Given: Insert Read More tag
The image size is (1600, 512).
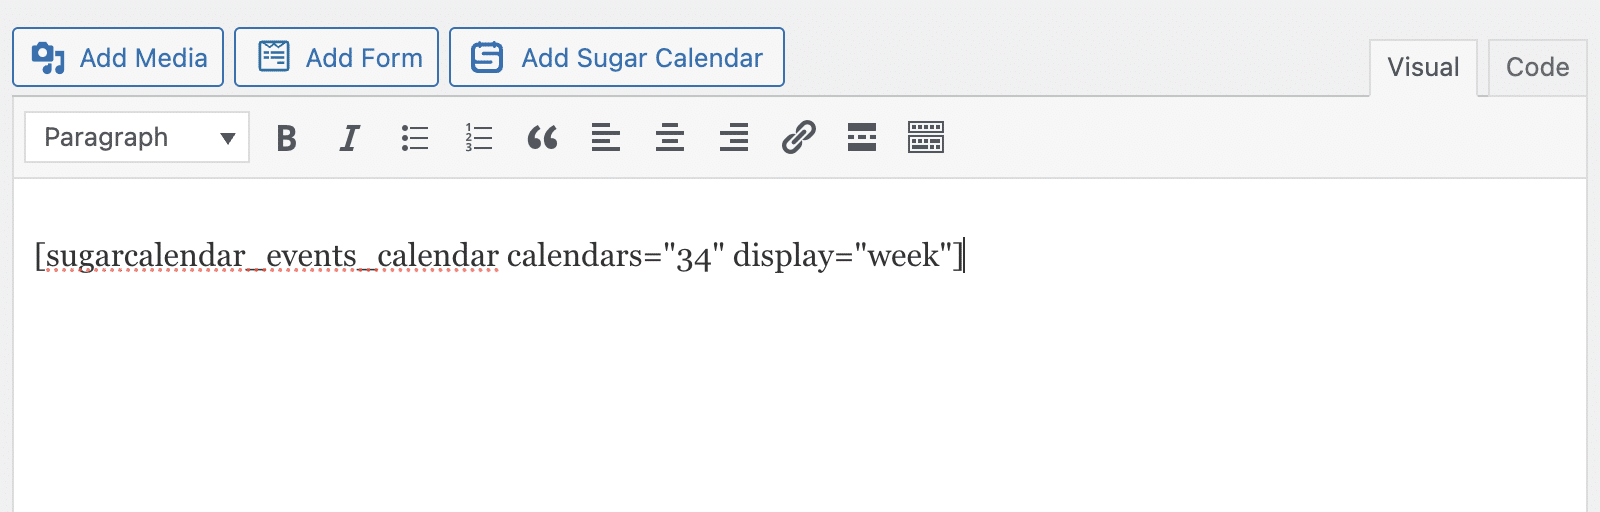Looking at the screenshot, I should 862,138.
